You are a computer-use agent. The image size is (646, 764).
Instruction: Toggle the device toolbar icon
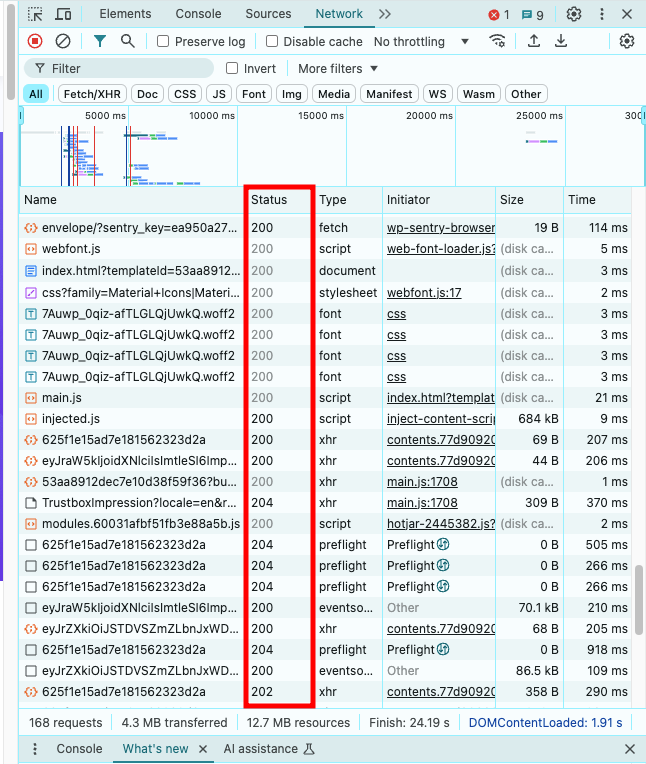(x=63, y=14)
